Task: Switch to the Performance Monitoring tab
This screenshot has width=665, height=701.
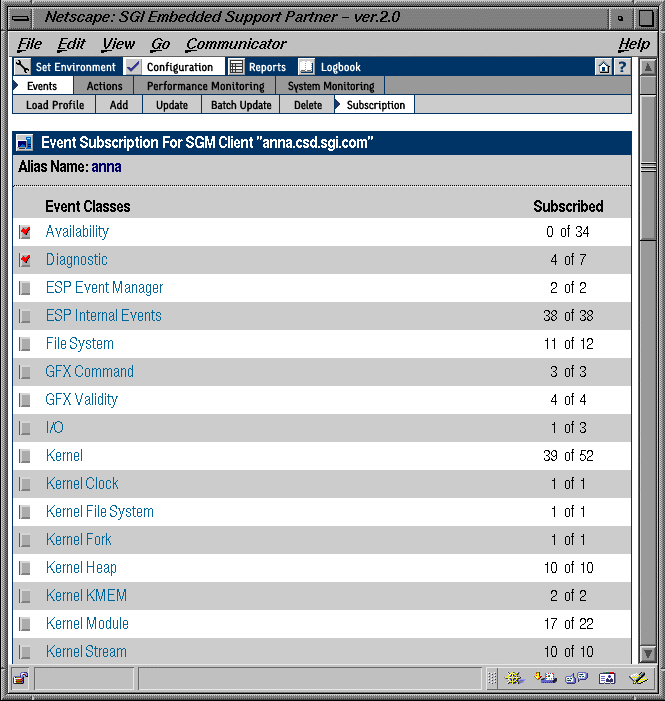Action: tap(205, 86)
